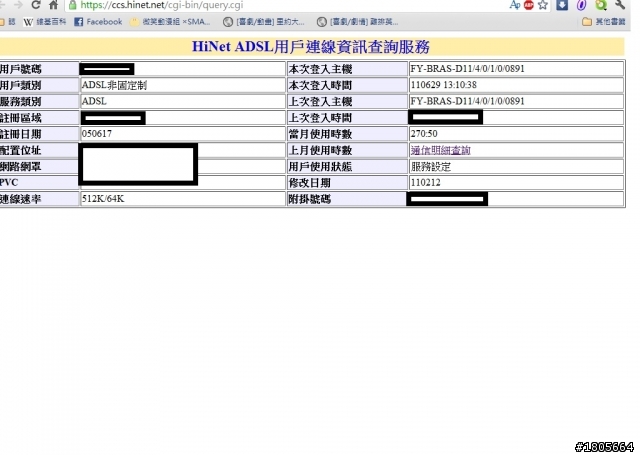Click the 本次登入時間 label cell

[347, 85]
